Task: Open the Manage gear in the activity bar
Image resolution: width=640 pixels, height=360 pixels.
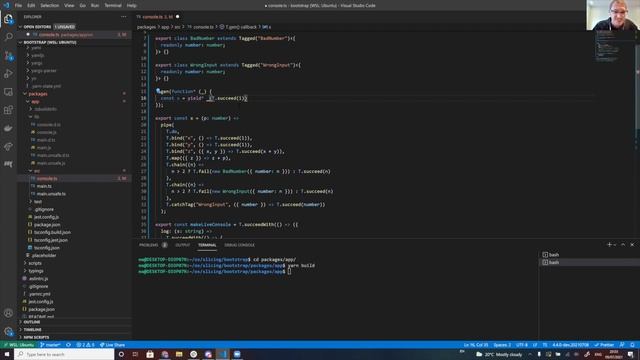Action: [8, 331]
